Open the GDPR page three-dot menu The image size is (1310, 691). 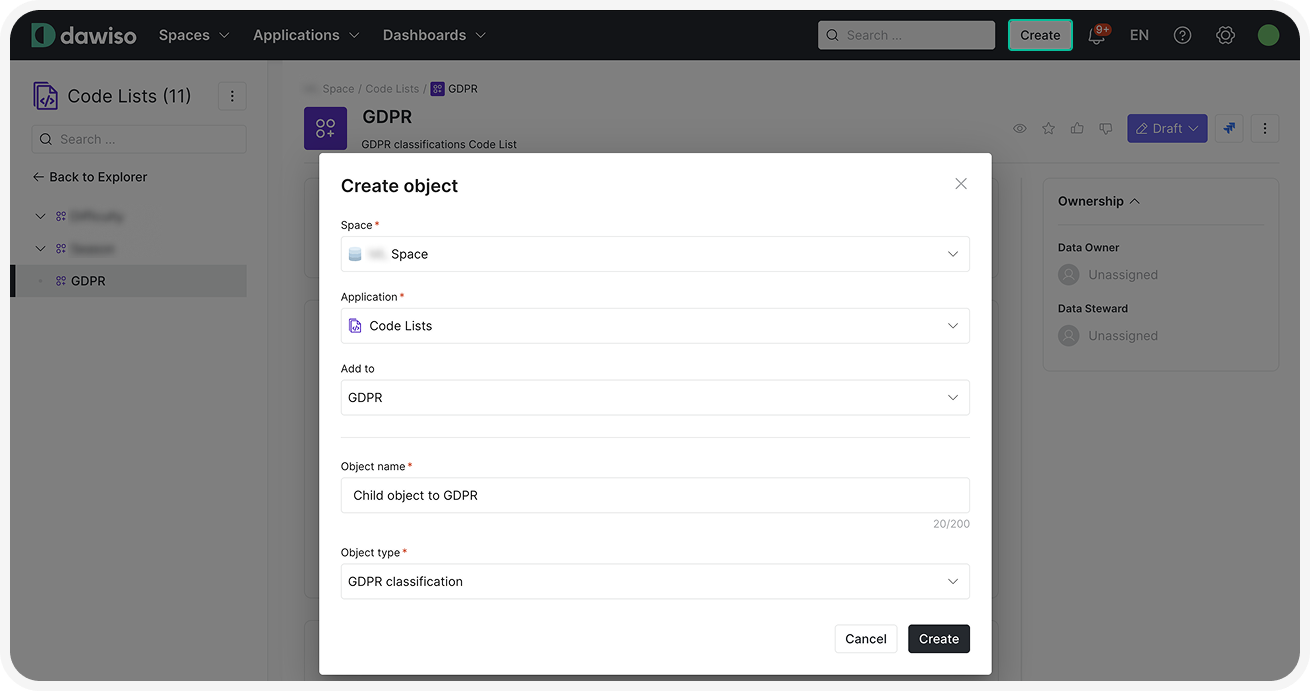[1265, 128]
